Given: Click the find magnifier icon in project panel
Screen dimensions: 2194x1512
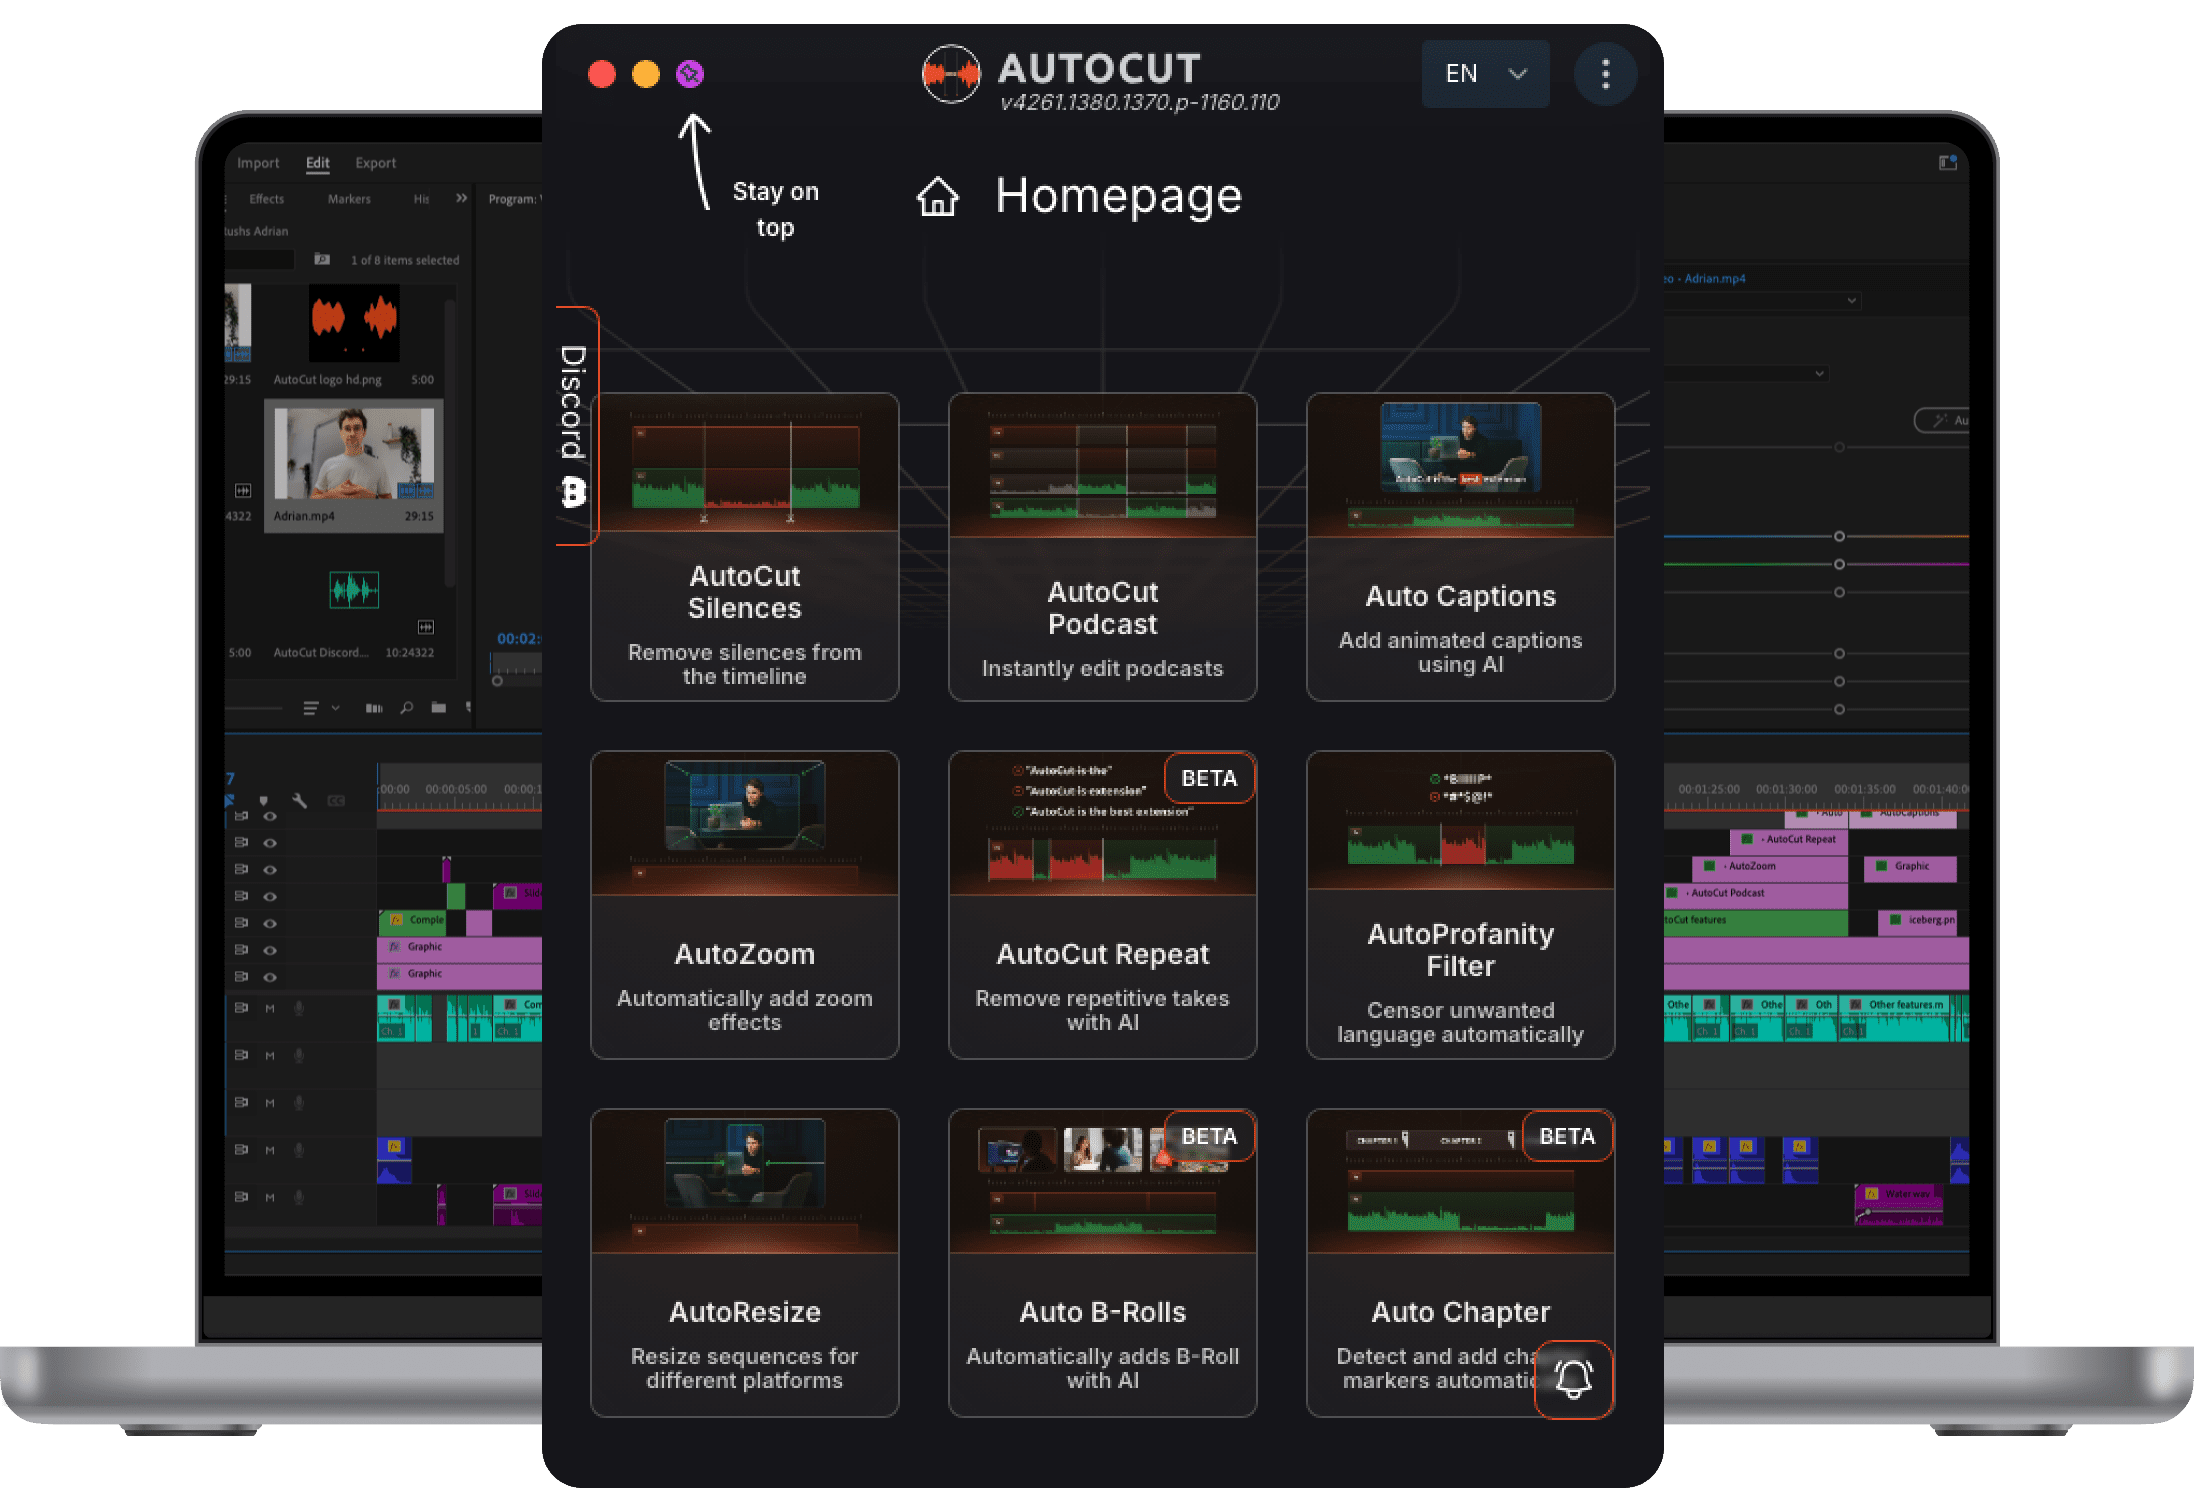Looking at the screenshot, I should point(406,708).
